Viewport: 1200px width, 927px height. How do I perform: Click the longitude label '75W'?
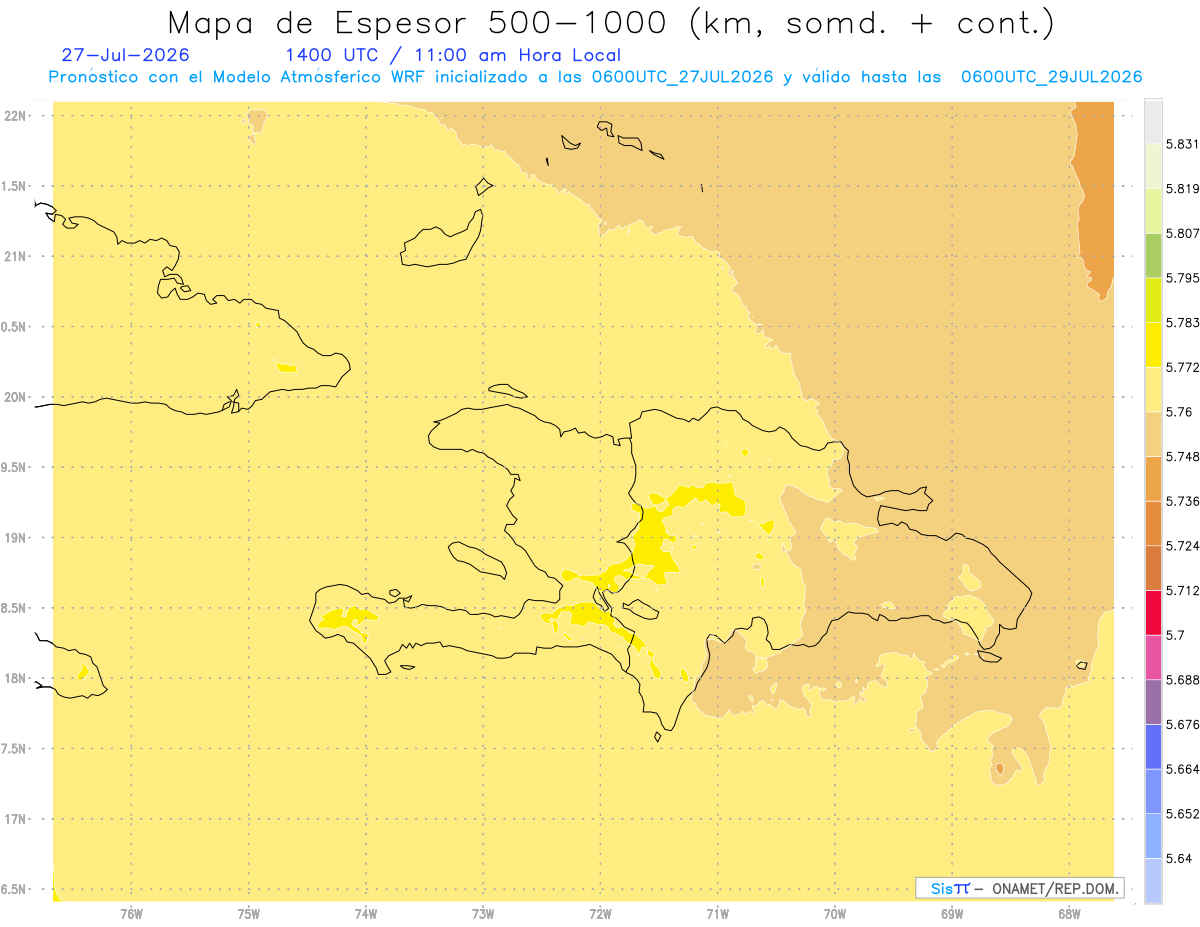[248, 914]
